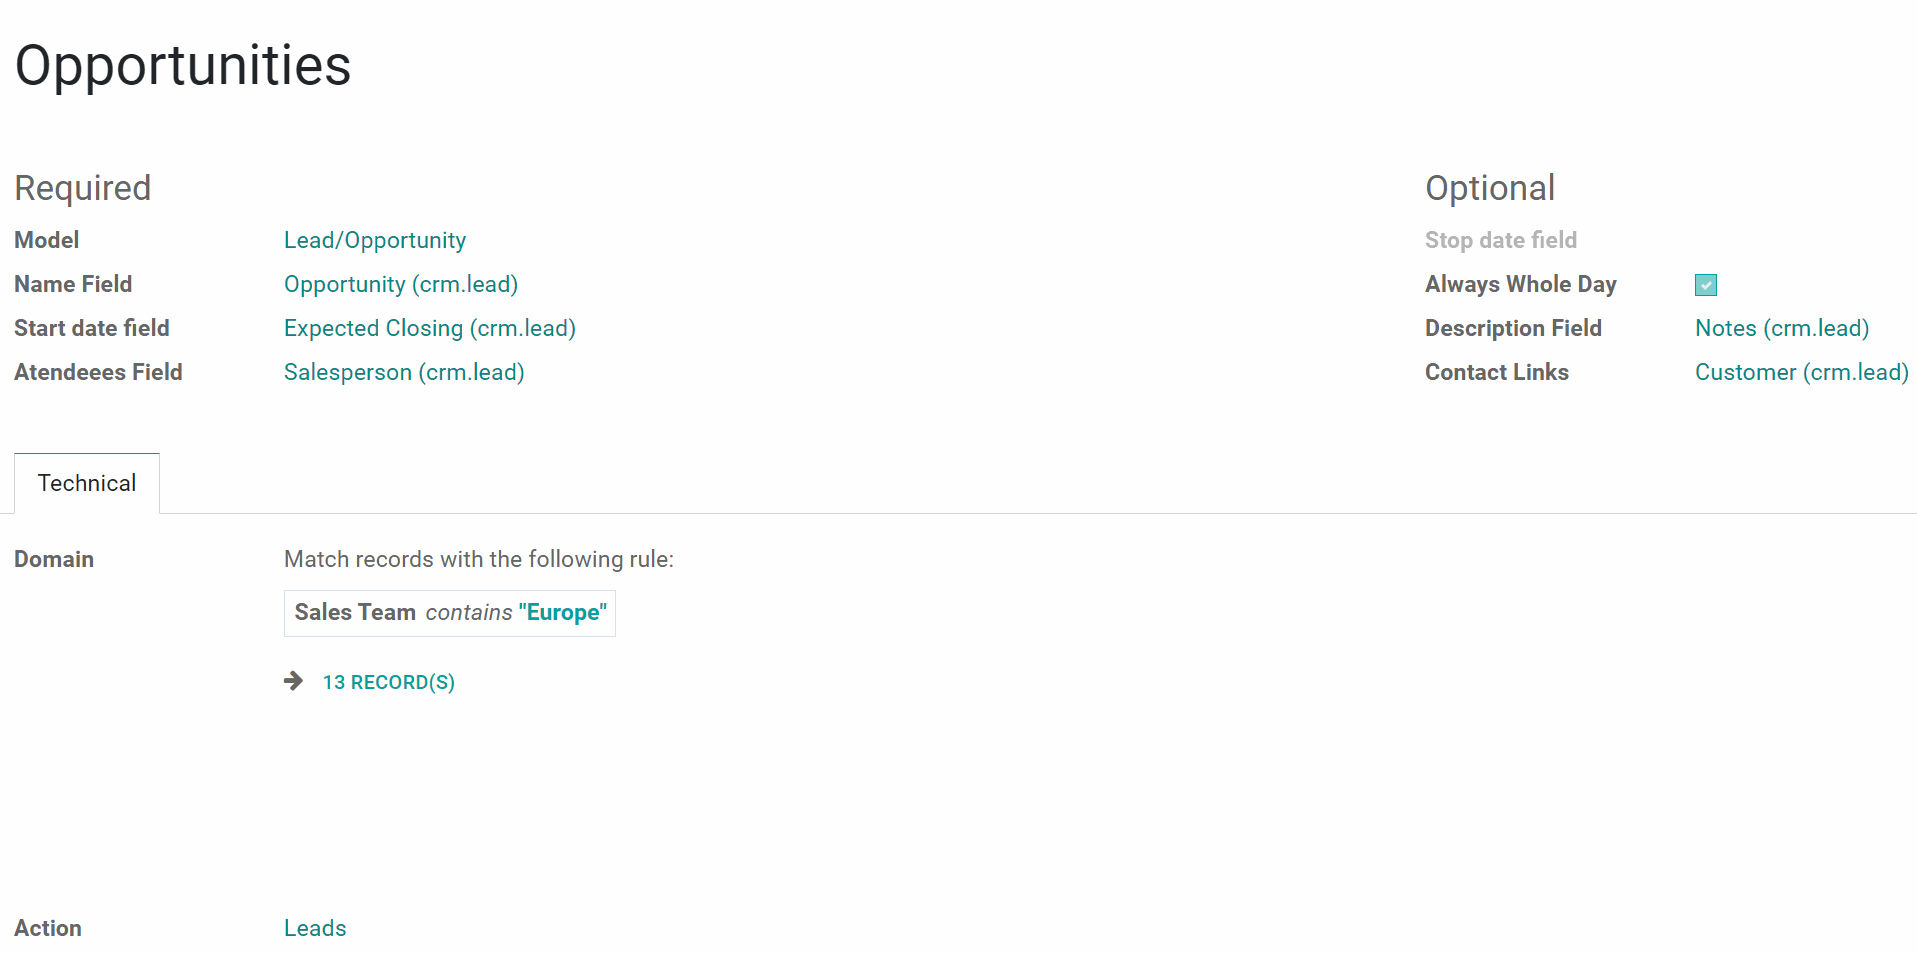Click the Atendeees Field label
The image size is (1917, 953).
pos(98,372)
